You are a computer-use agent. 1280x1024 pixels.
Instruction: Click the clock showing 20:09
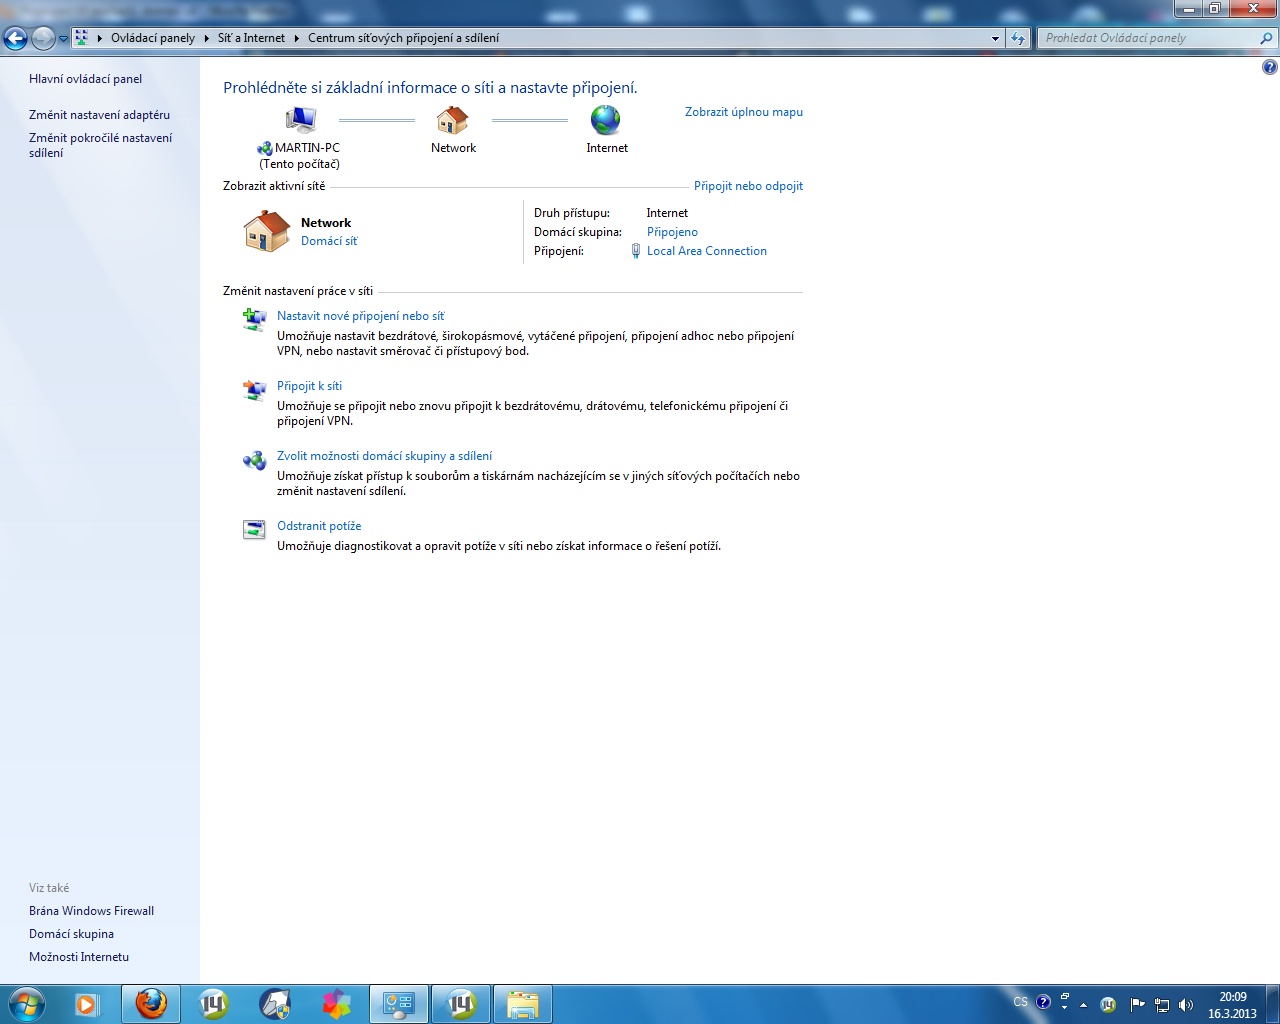1232,1005
